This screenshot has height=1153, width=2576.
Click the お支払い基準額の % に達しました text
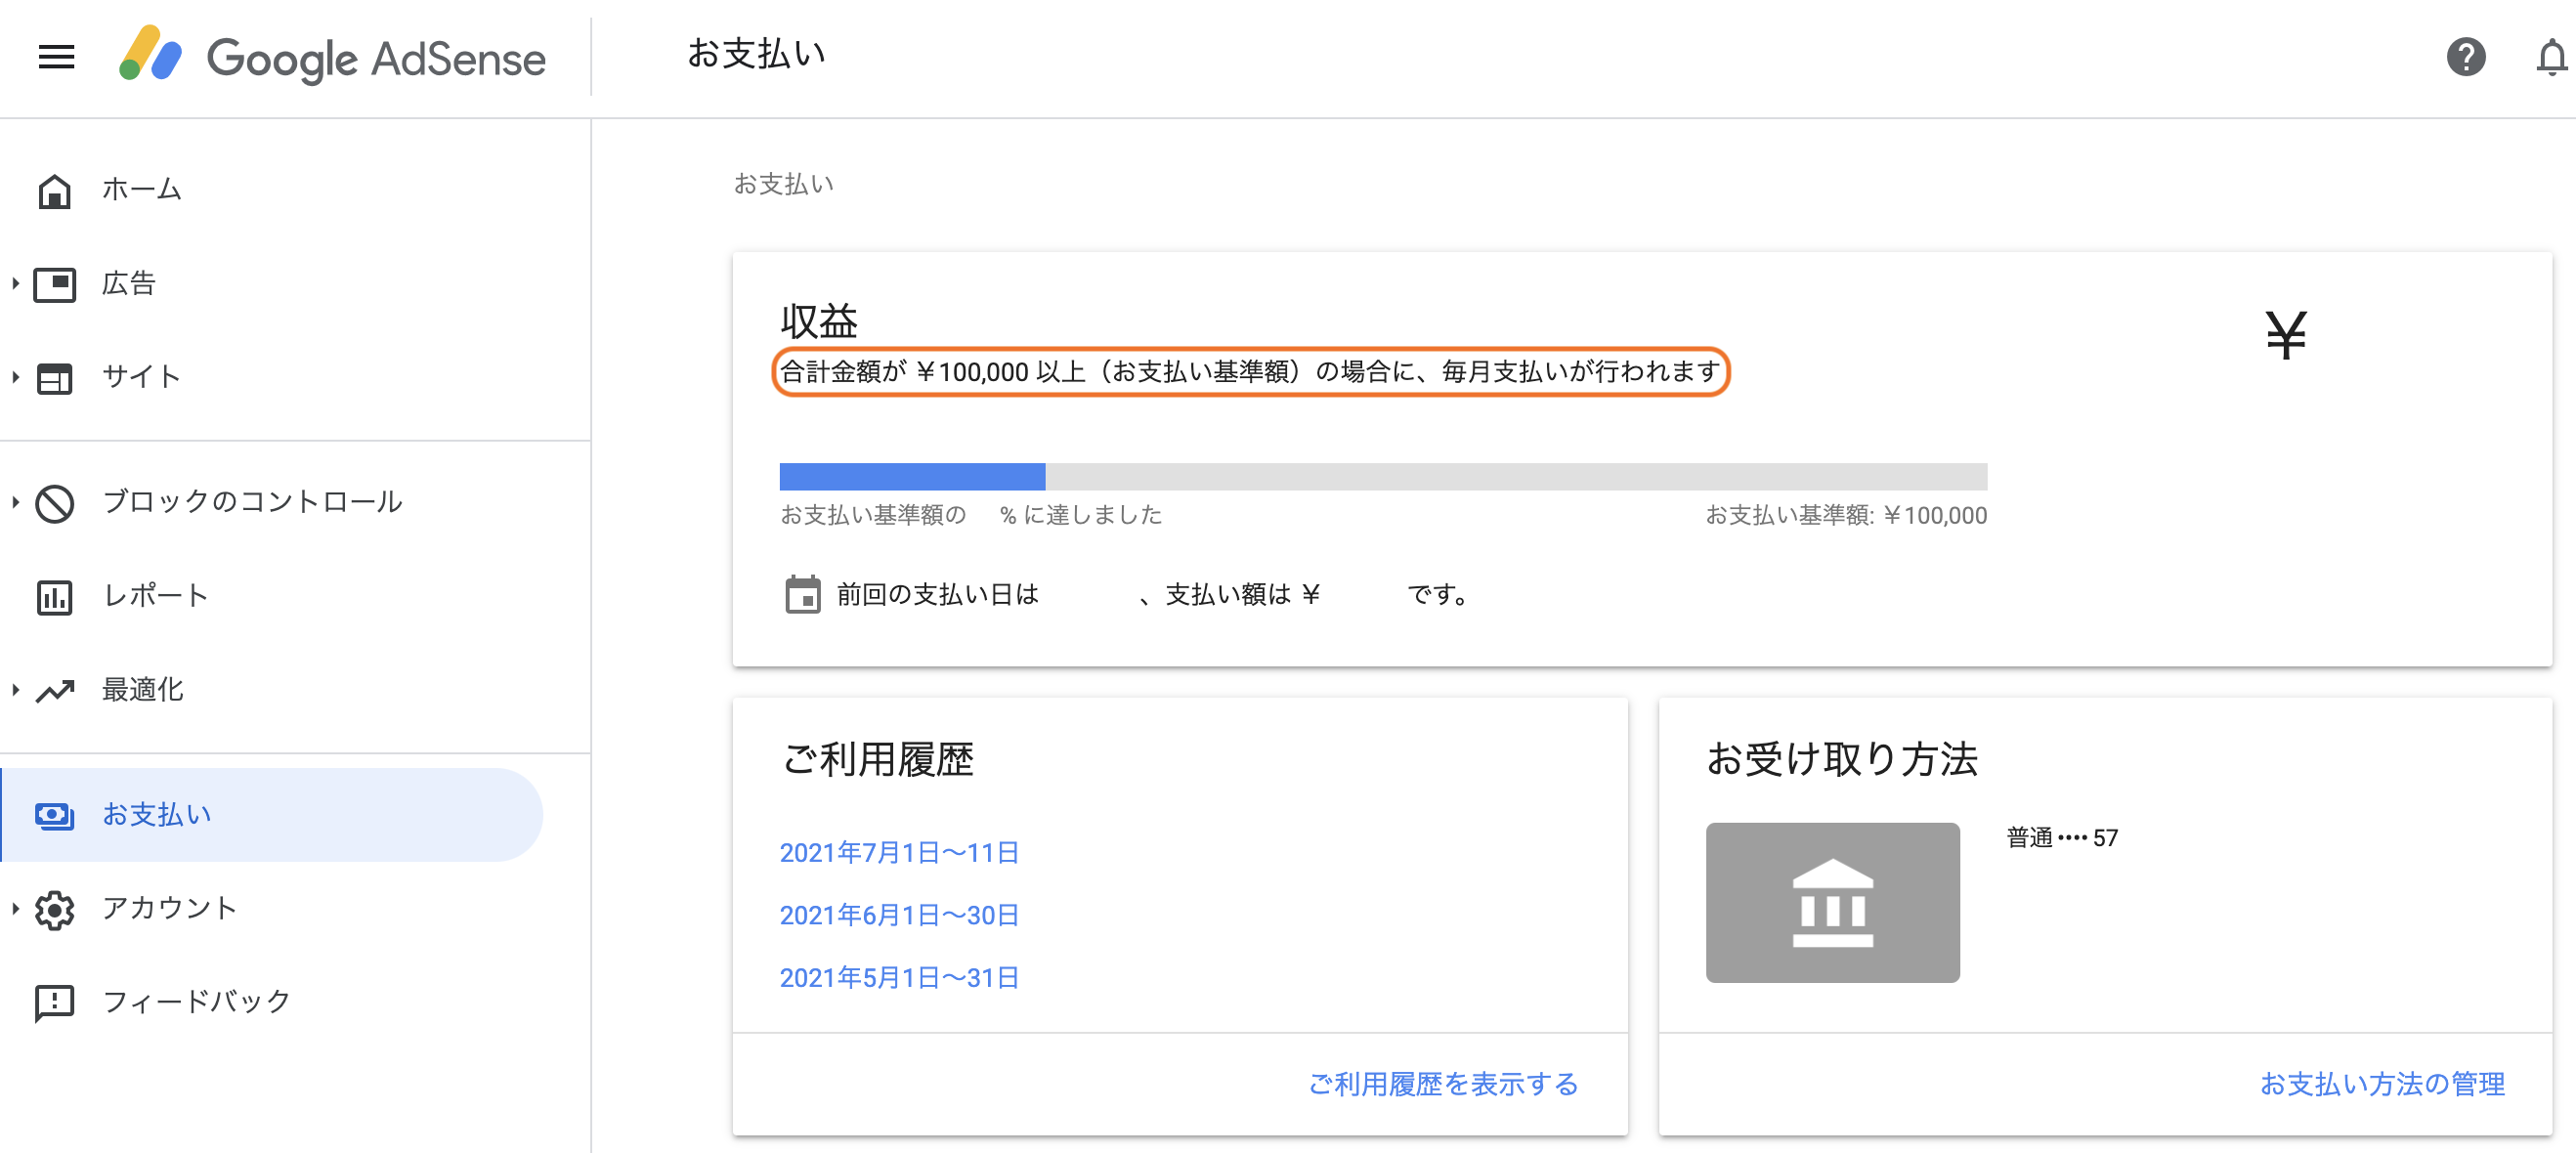pyautogui.click(x=971, y=515)
